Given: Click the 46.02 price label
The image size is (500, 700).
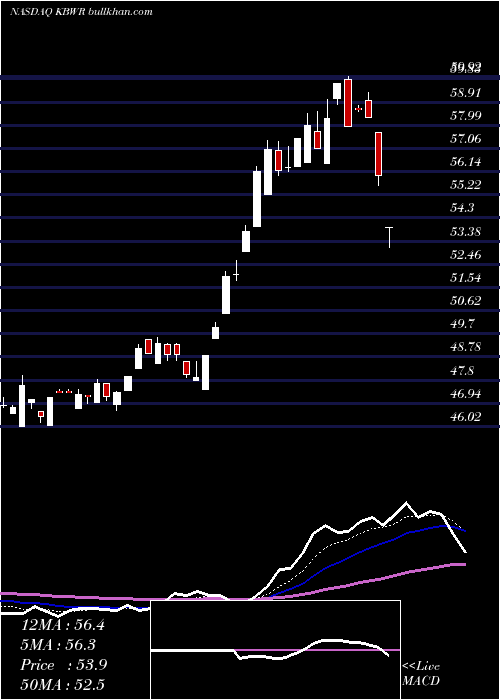Looking at the screenshot, I should coord(466,417).
